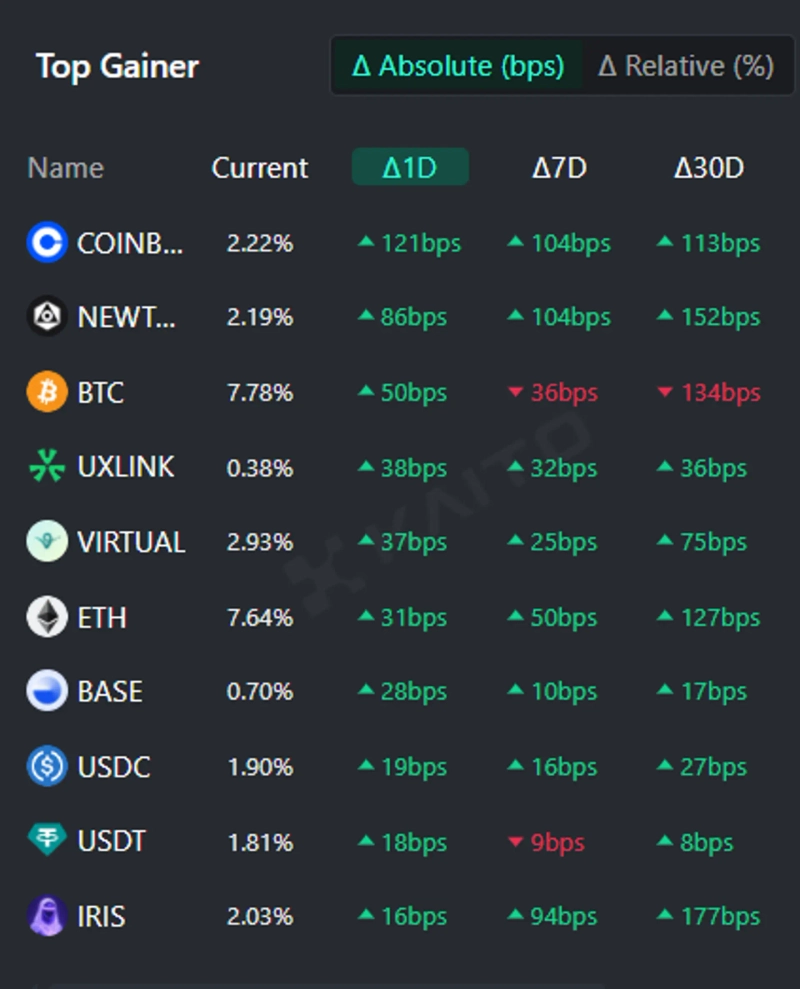This screenshot has width=800, height=989.
Task: Switch to Δ Absolute (bps) view
Action: [458, 66]
